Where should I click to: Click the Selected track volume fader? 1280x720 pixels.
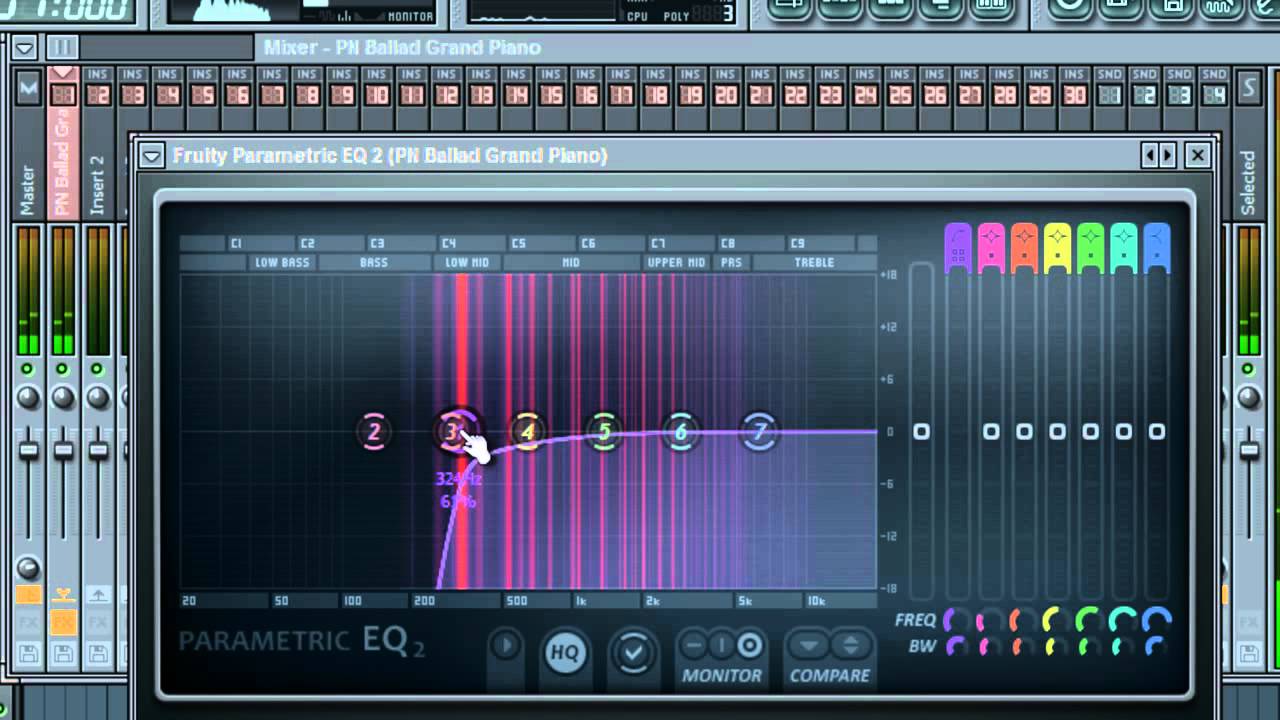[1248, 452]
